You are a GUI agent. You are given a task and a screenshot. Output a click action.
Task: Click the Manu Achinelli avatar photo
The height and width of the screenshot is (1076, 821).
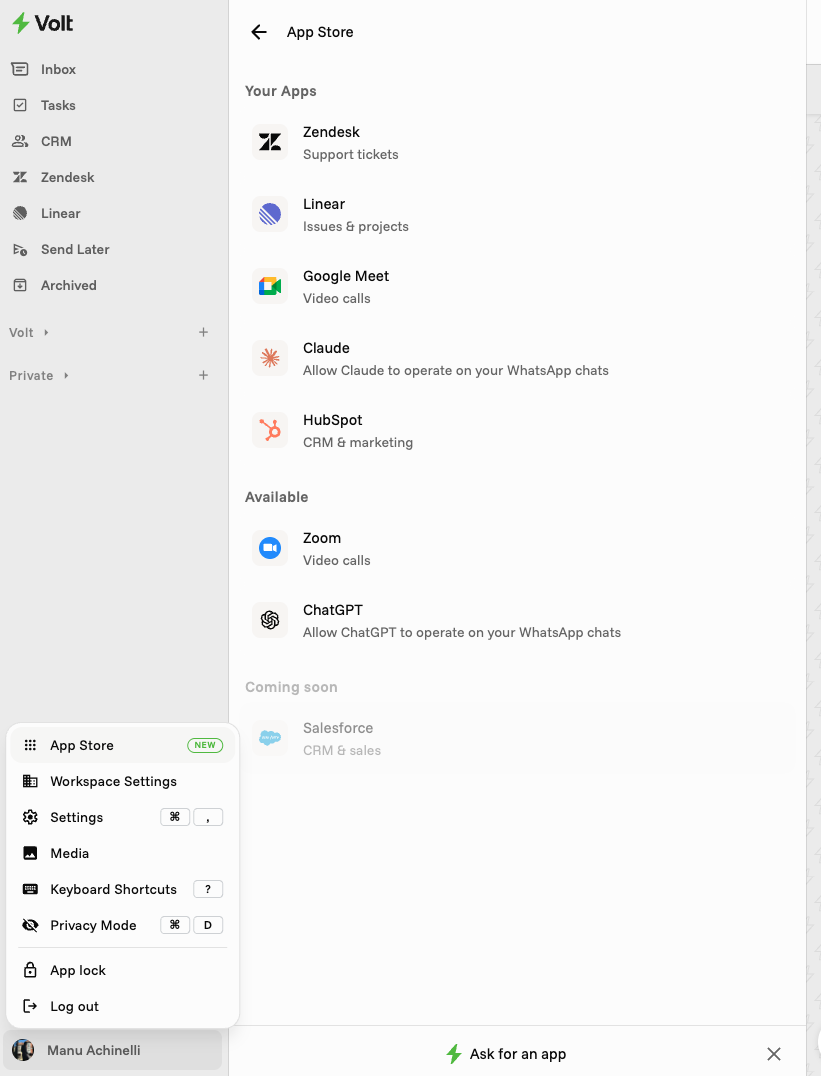(x=23, y=1050)
